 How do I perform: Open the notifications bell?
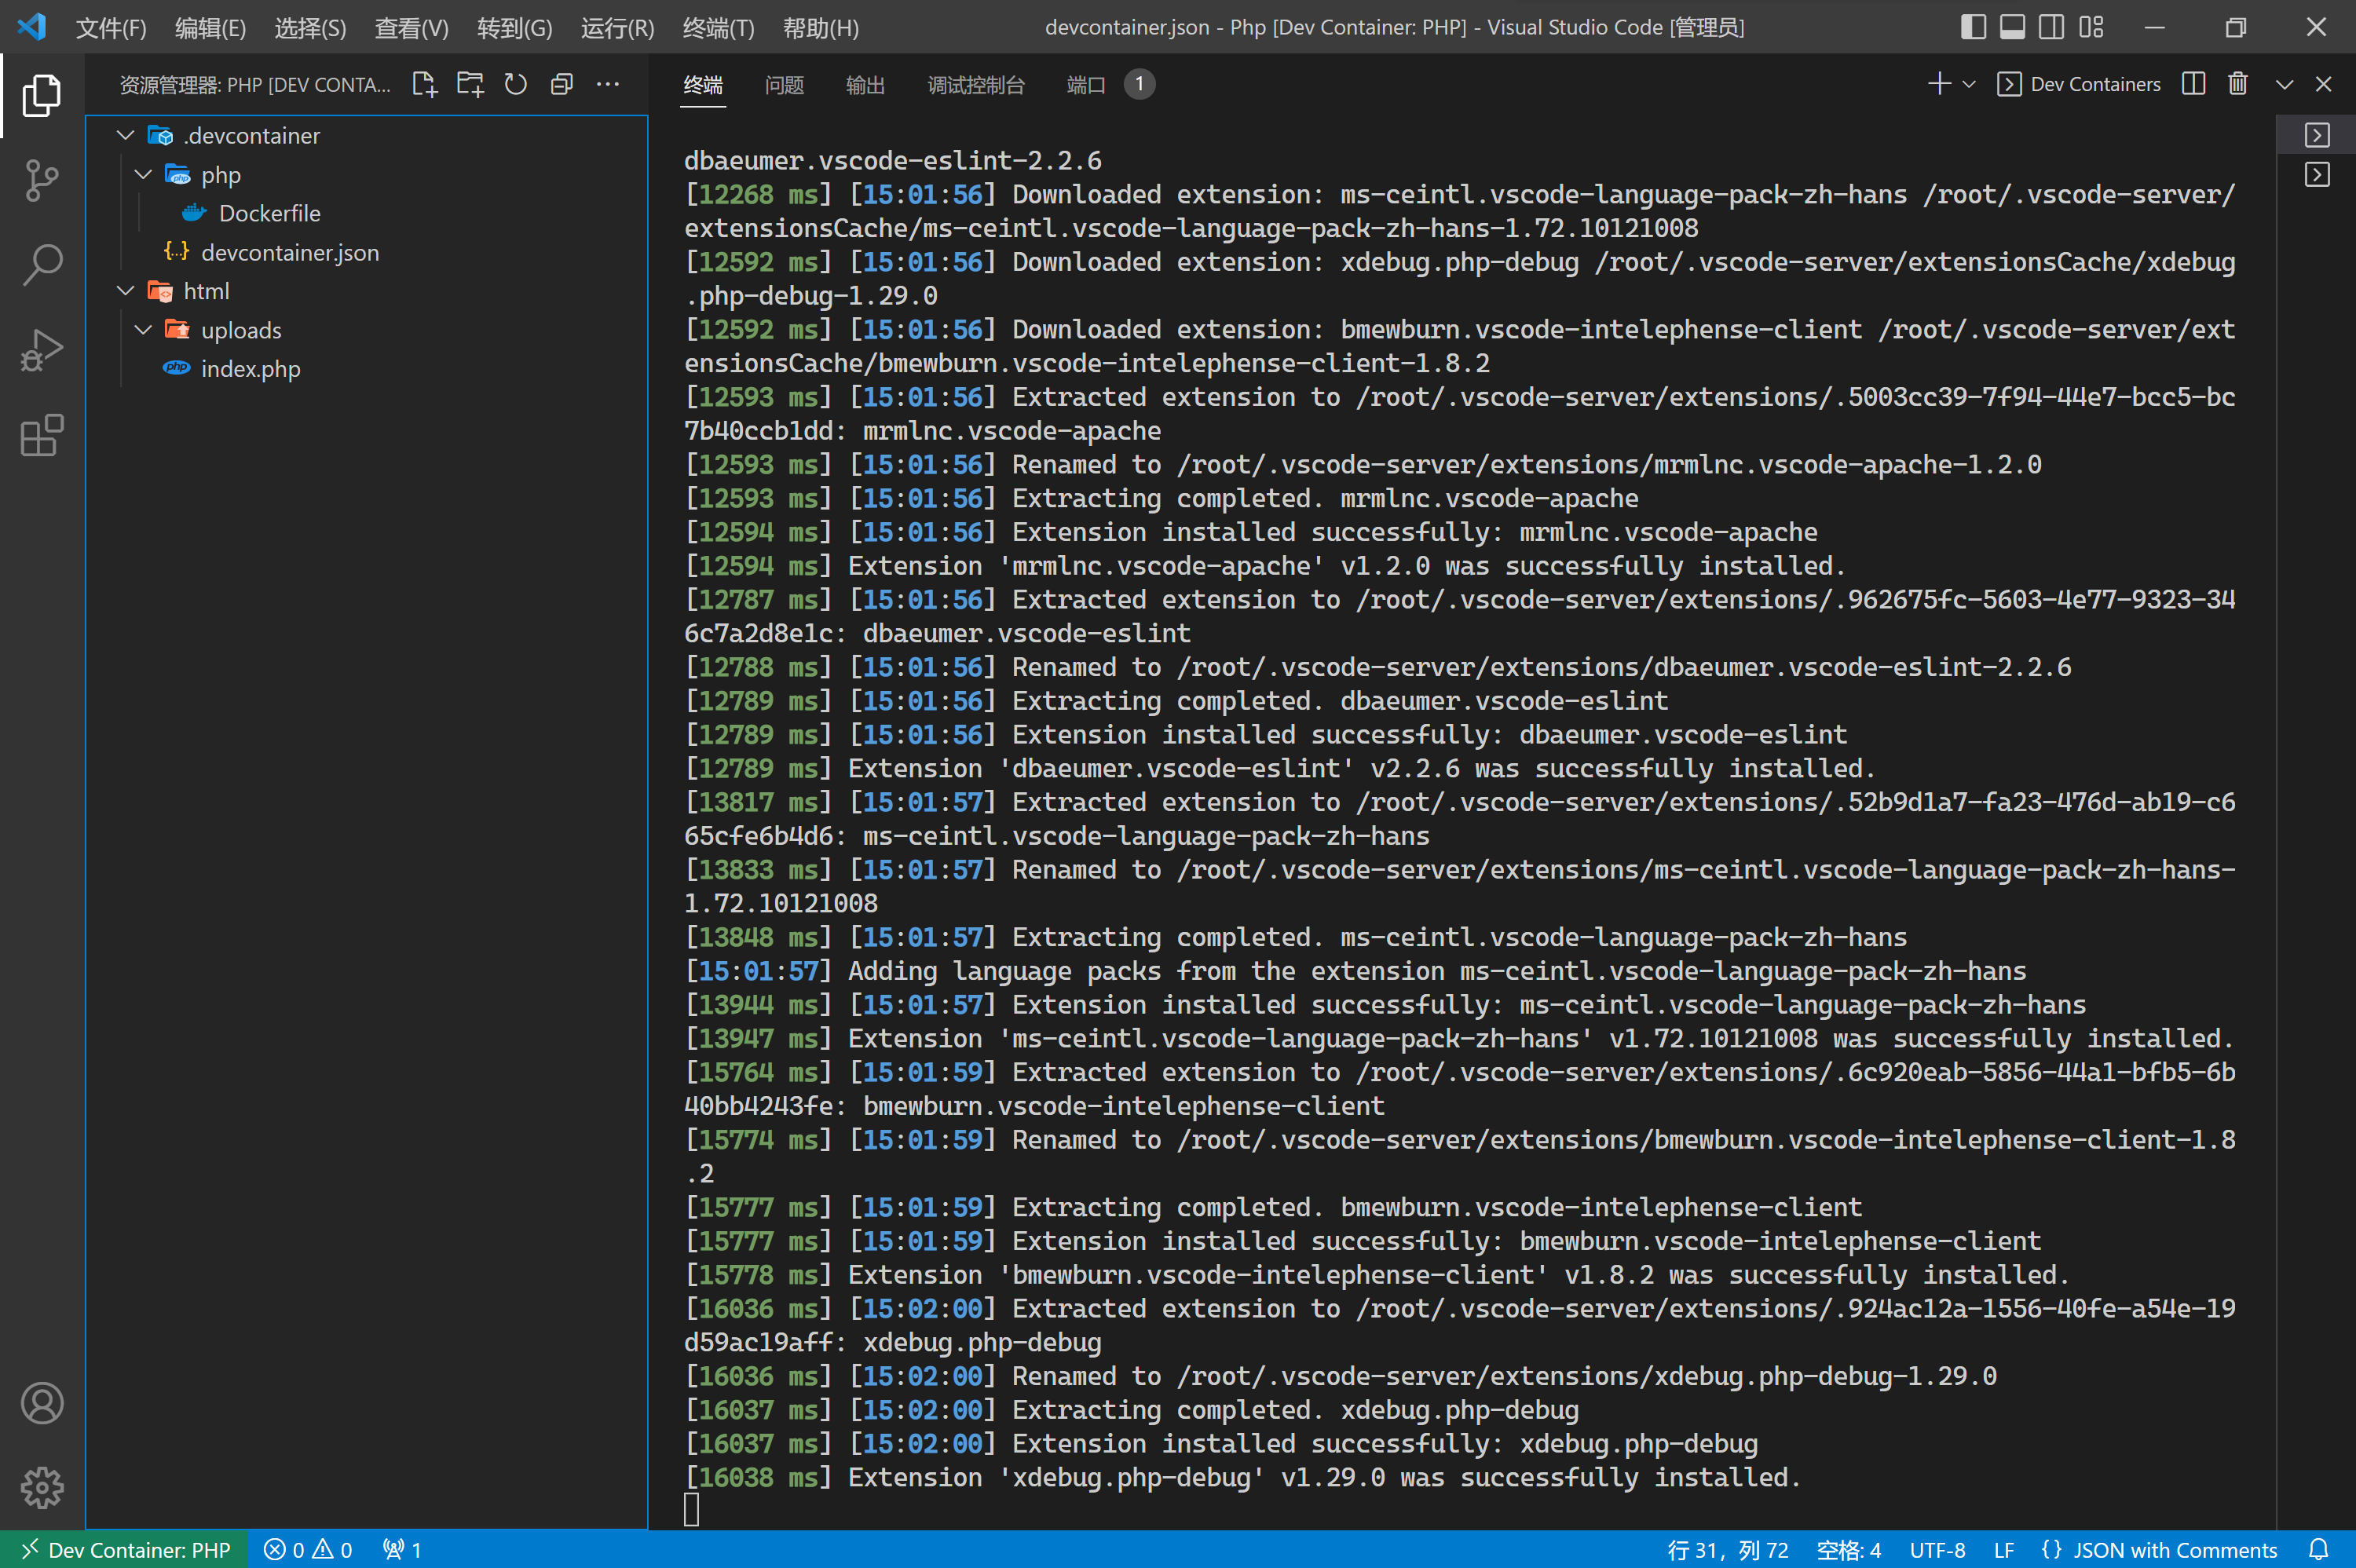[x=2318, y=1549]
